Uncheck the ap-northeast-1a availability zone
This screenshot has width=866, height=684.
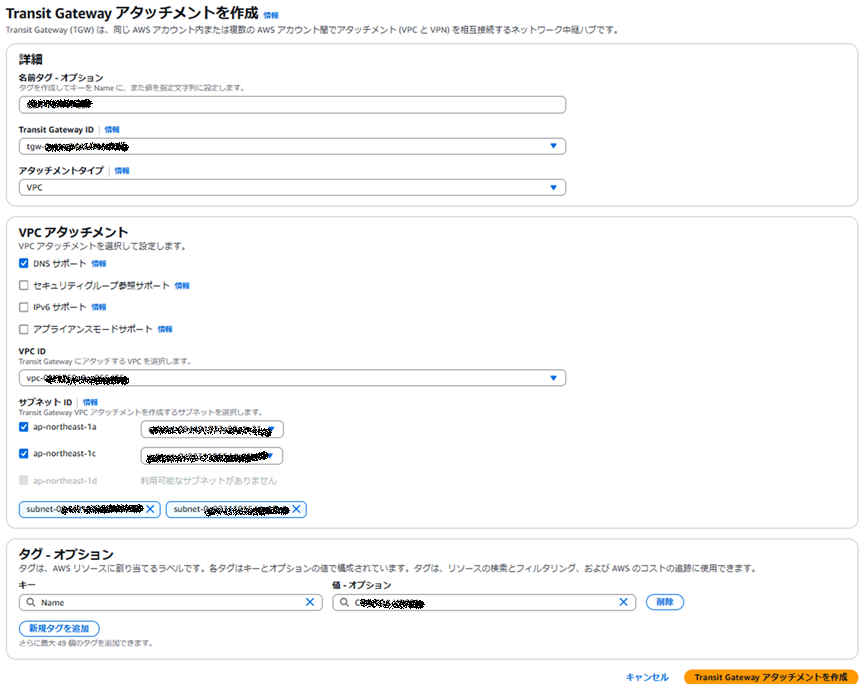[24, 427]
